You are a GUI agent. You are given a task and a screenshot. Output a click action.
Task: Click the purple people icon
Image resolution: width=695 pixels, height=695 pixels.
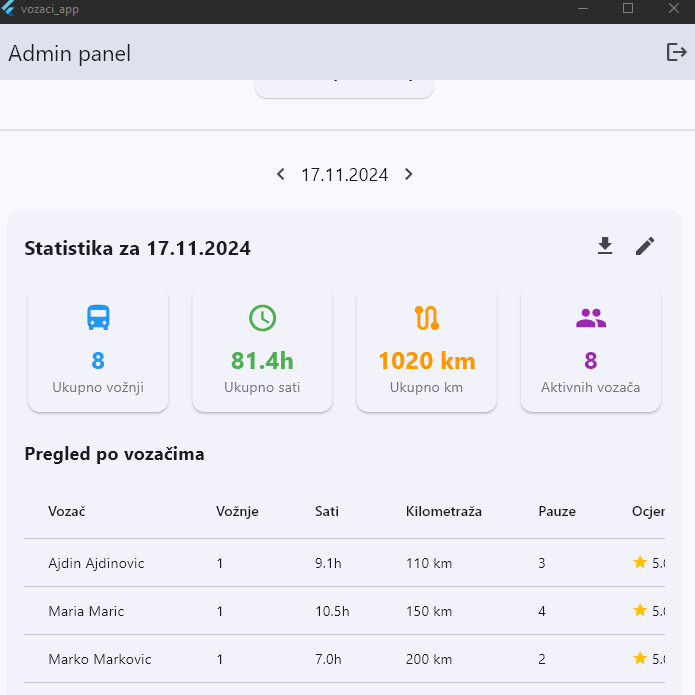pos(591,318)
